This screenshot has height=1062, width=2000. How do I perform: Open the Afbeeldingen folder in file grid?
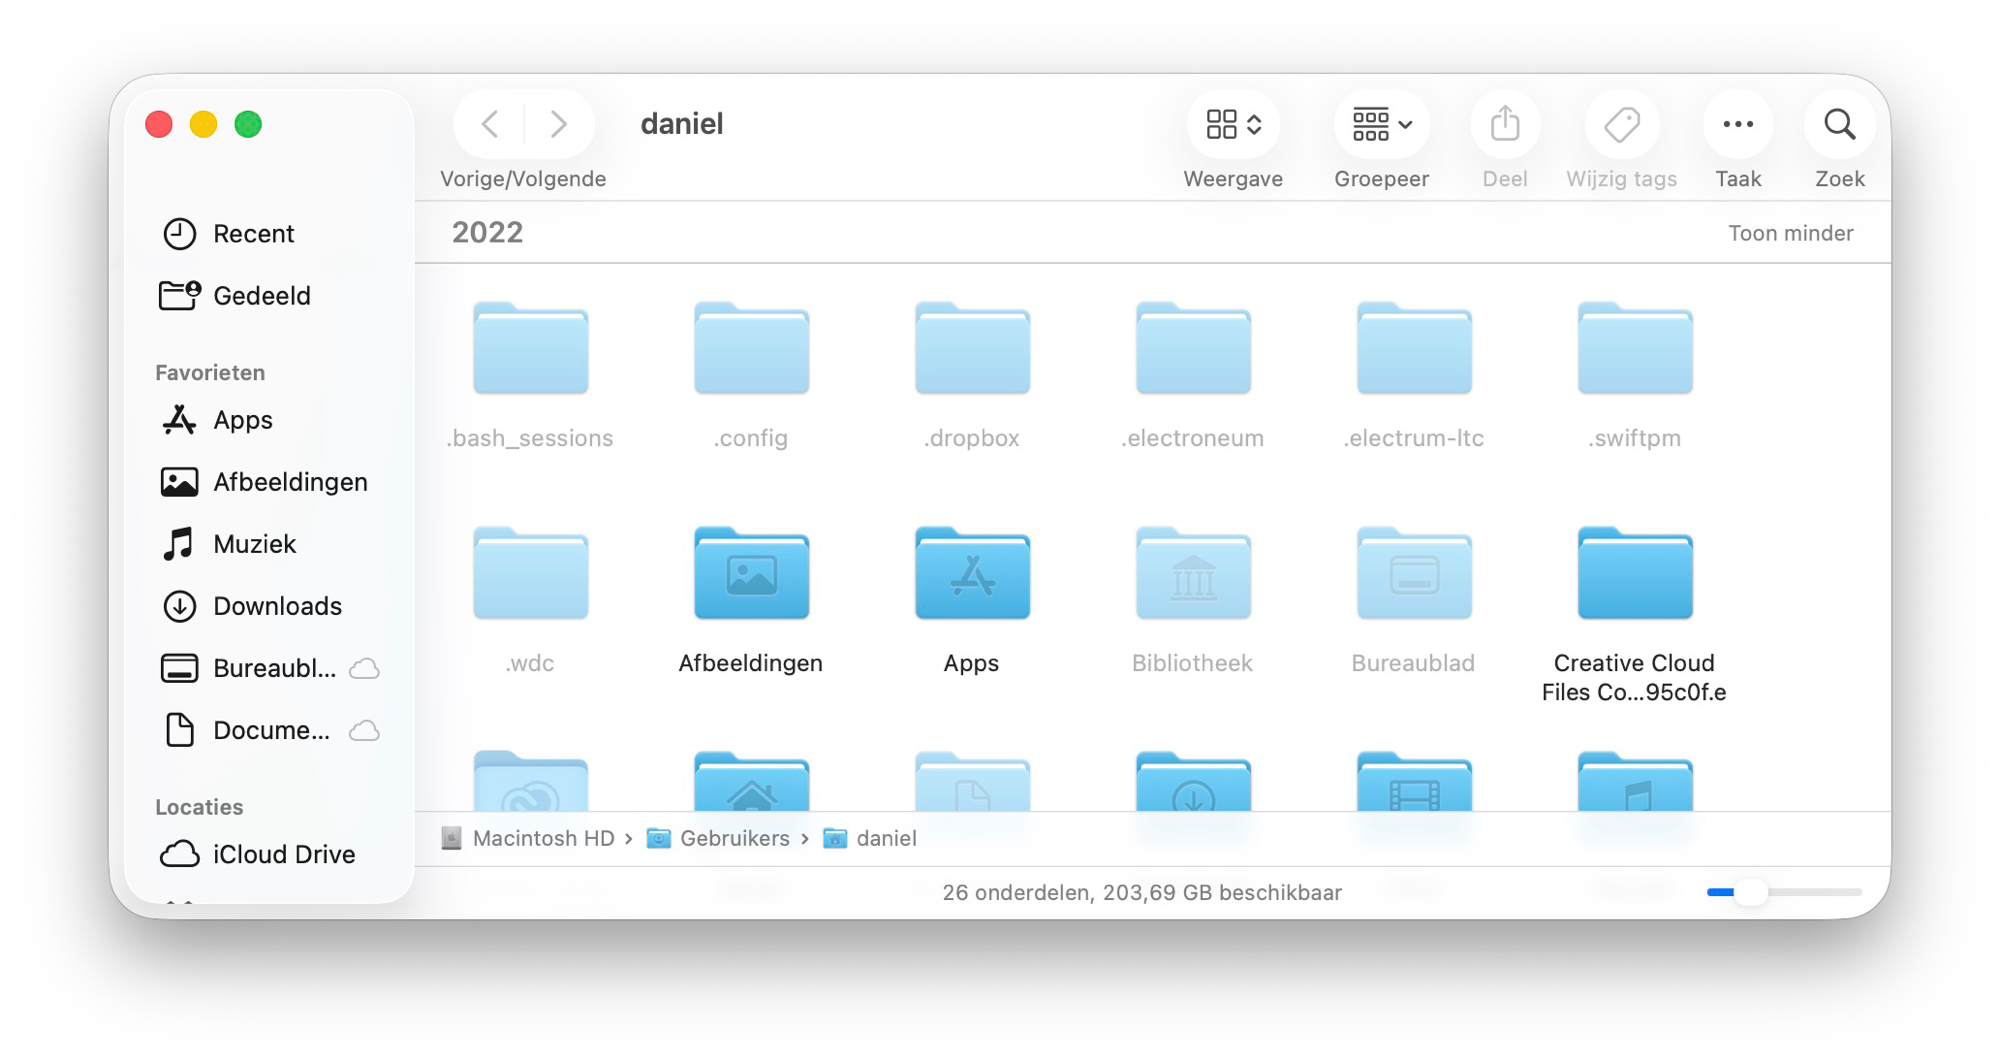pyautogui.click(x=751, y=574)
